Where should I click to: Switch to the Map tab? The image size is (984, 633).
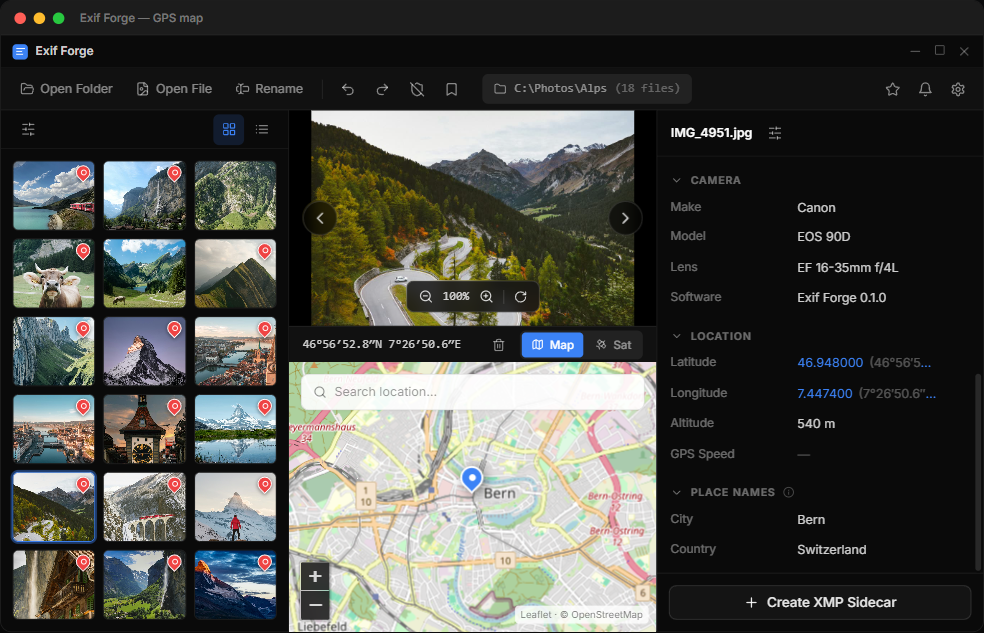[552, 344]
